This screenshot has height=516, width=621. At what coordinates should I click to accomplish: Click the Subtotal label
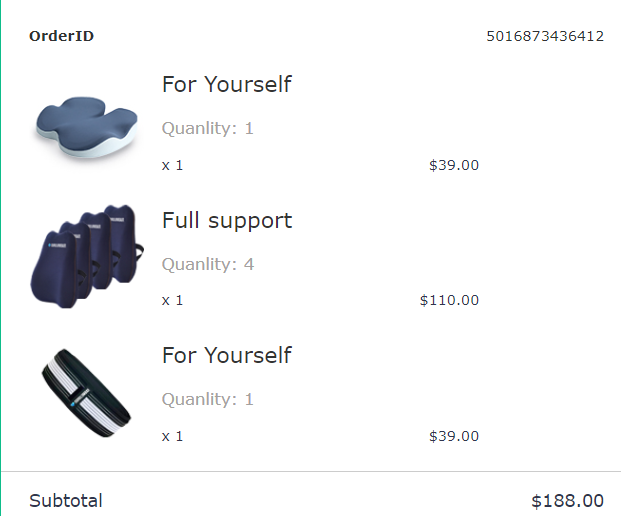[x=66, y=501]
